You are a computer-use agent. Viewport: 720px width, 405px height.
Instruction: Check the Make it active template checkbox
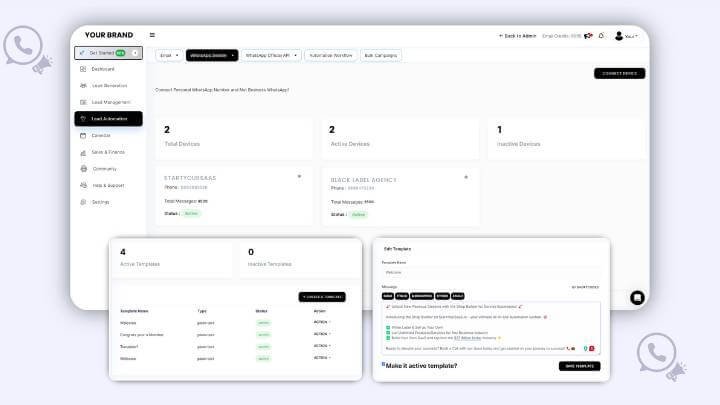pos(384,364)
